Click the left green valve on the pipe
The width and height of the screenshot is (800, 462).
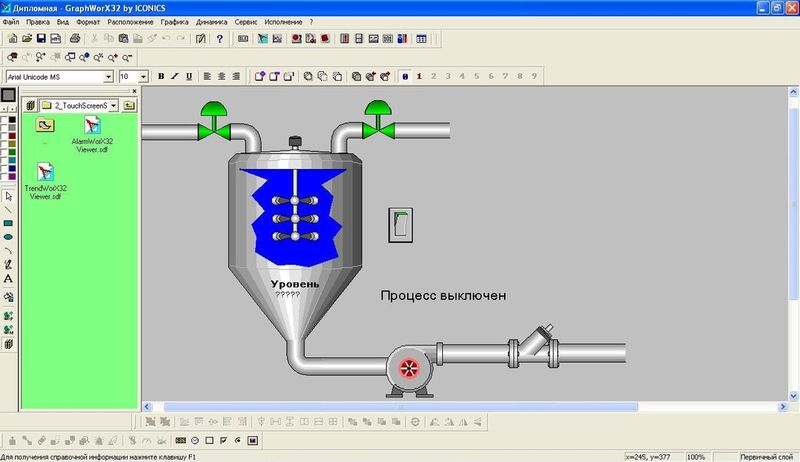click(x=214, y=121)
